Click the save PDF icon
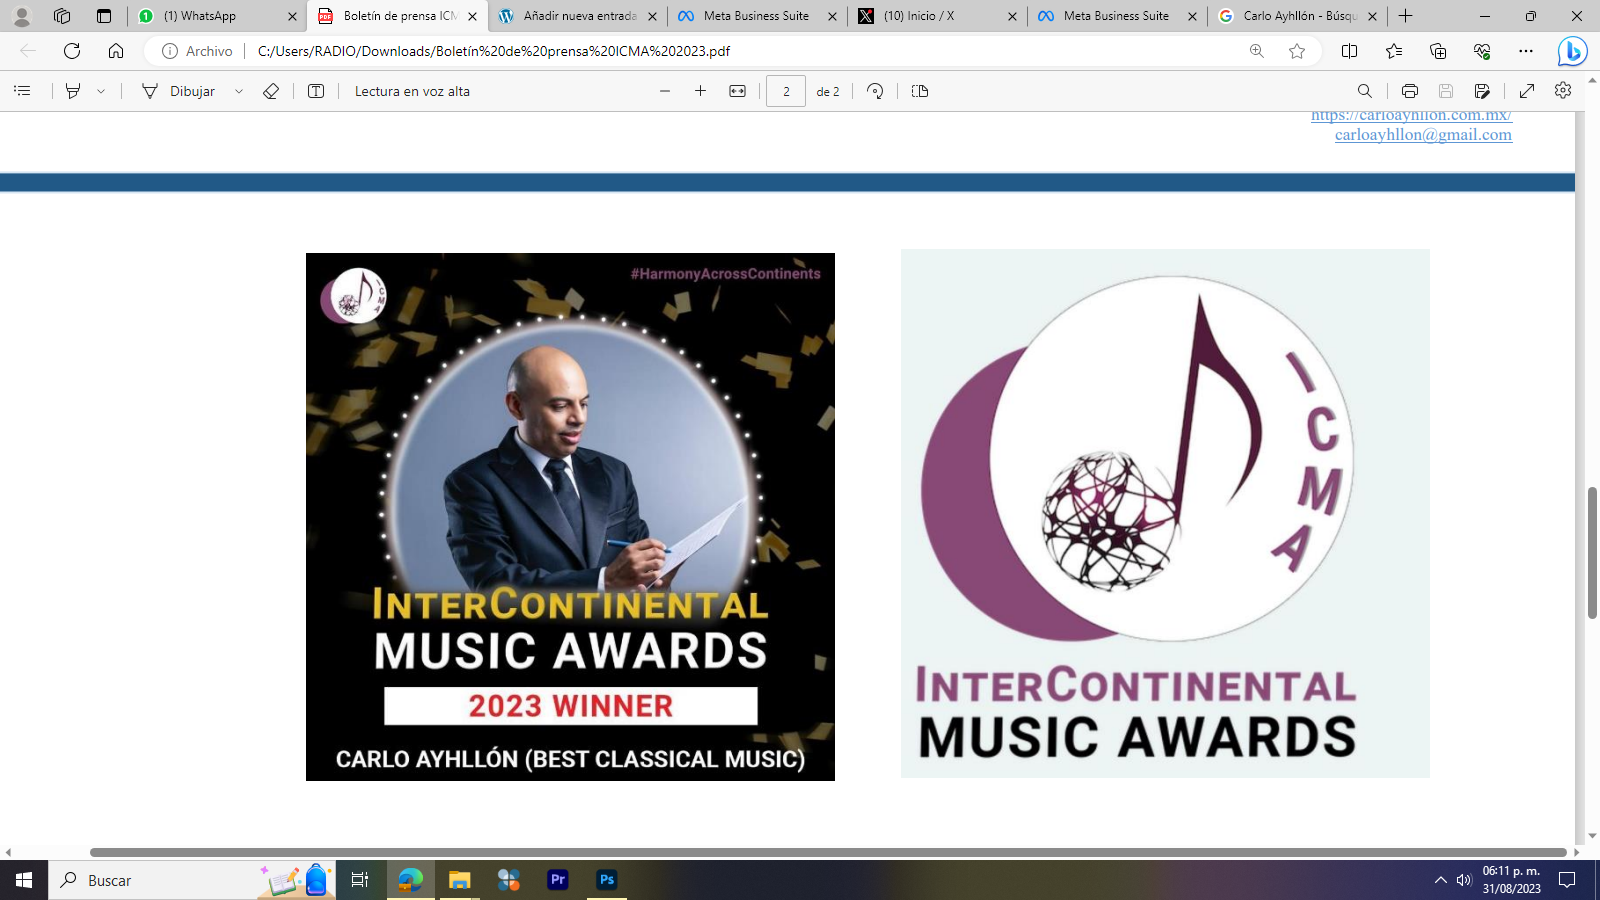Image resolution: width=1600 pixels, height=900 pixels. click(x=1446, y=91)
